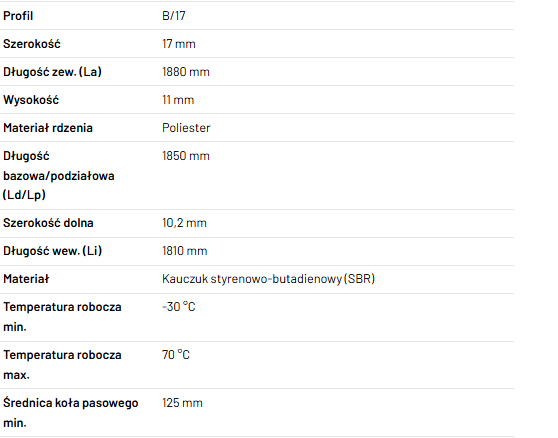The image size is (558, 438).
Task: Click the Profil label
Action: 18,16
